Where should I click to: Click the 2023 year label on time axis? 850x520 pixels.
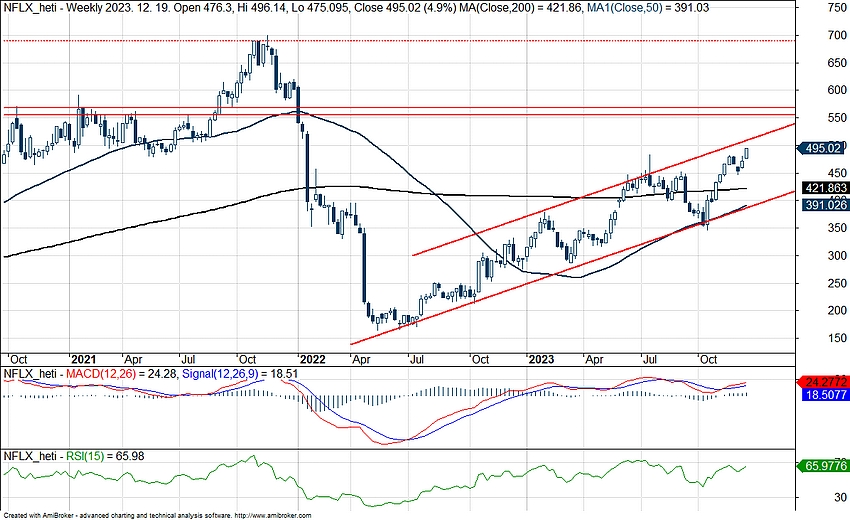point(541,359)
